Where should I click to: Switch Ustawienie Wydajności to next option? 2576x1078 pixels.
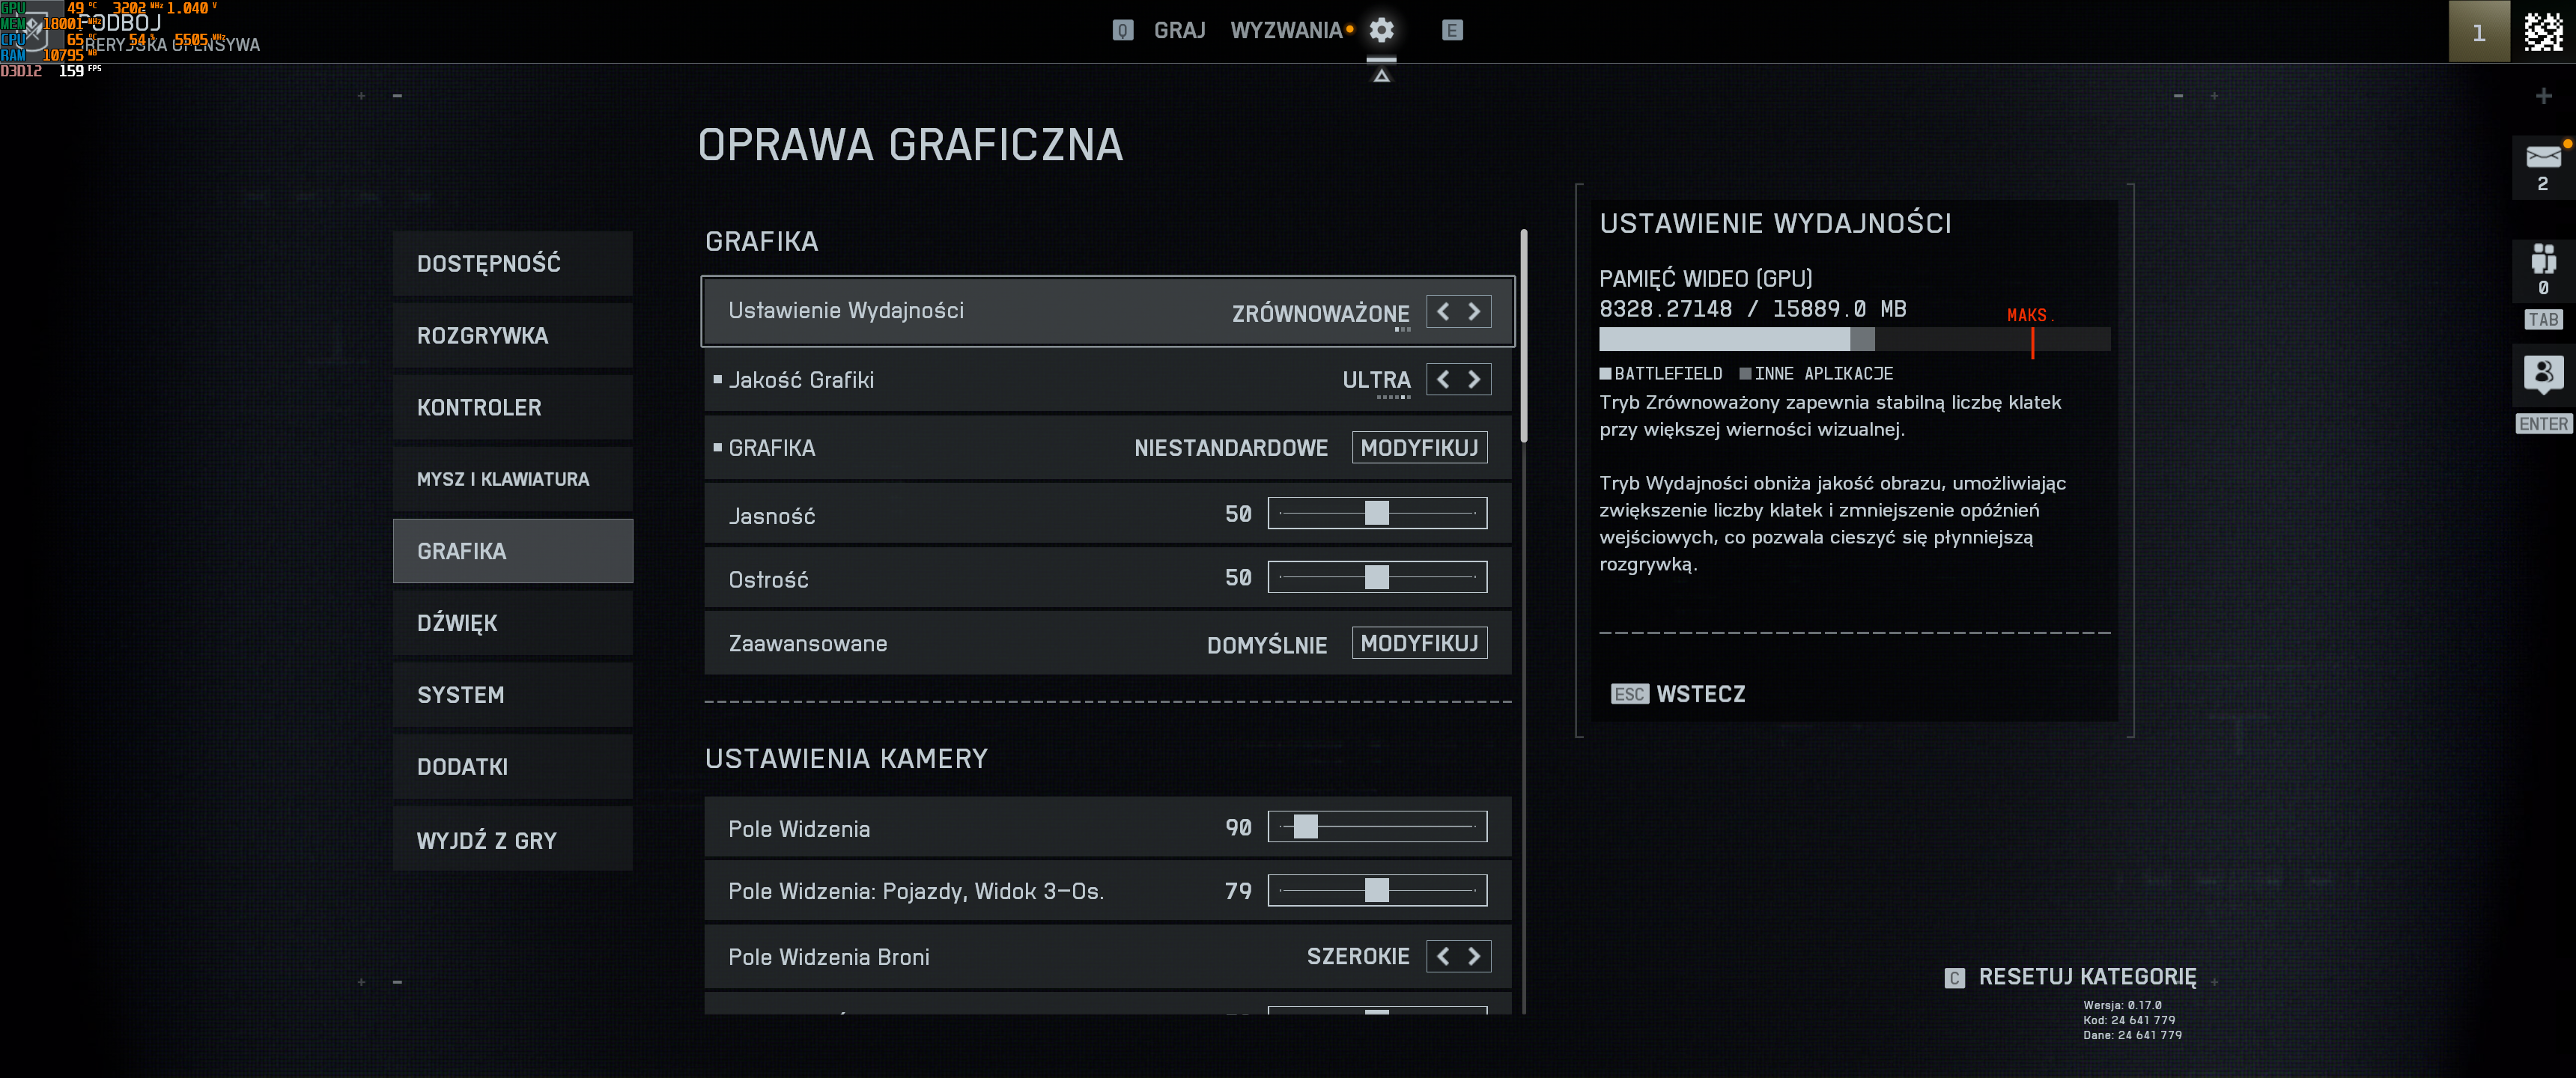coord(1474,311)
